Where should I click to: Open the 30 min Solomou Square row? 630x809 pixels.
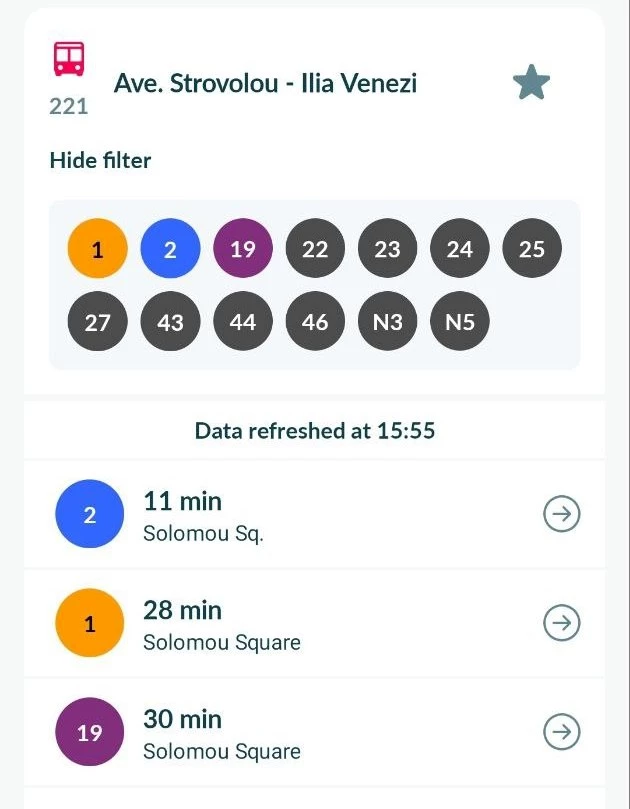(315, 732)
